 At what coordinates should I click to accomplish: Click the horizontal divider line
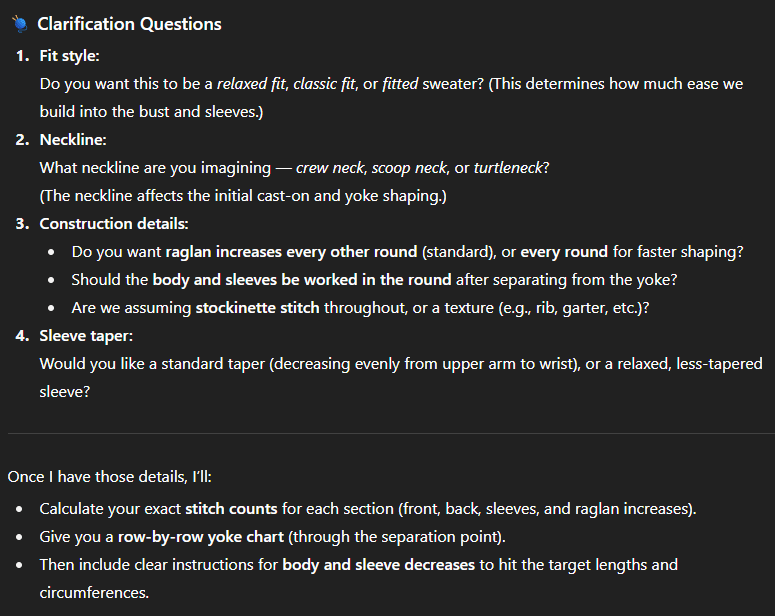point(387,433)
